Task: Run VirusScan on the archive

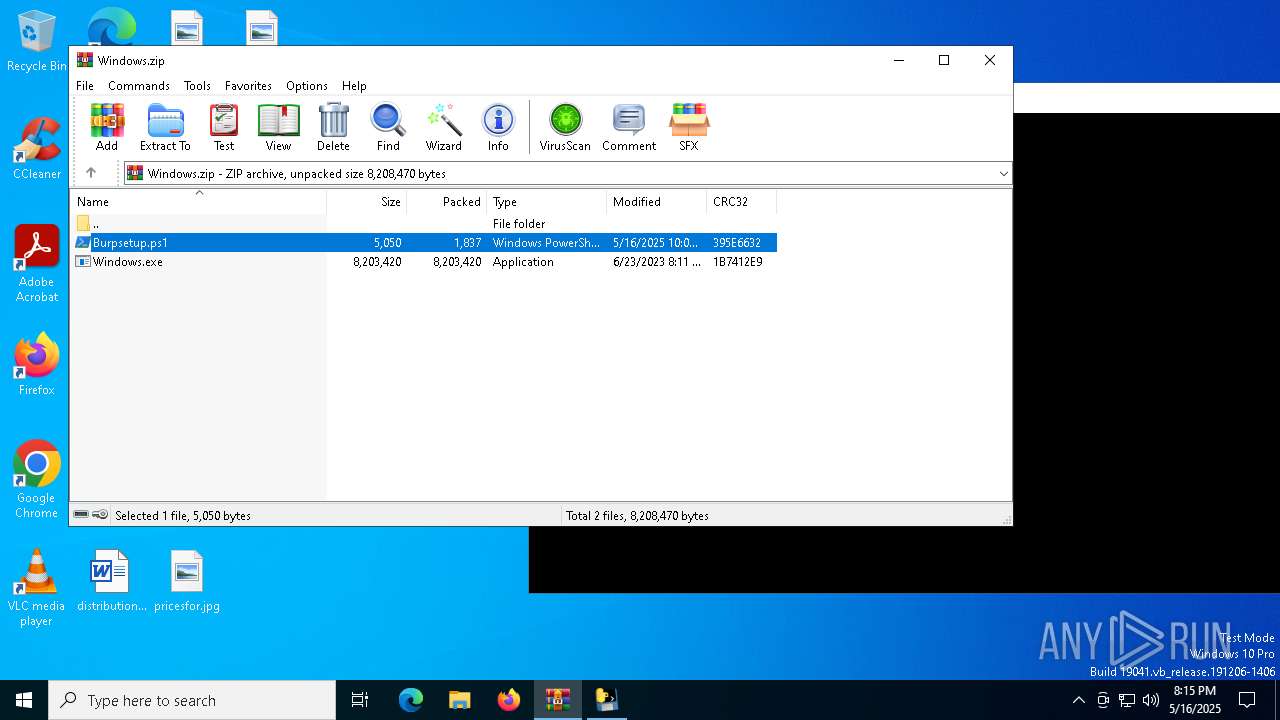Action: pos(565,127)
